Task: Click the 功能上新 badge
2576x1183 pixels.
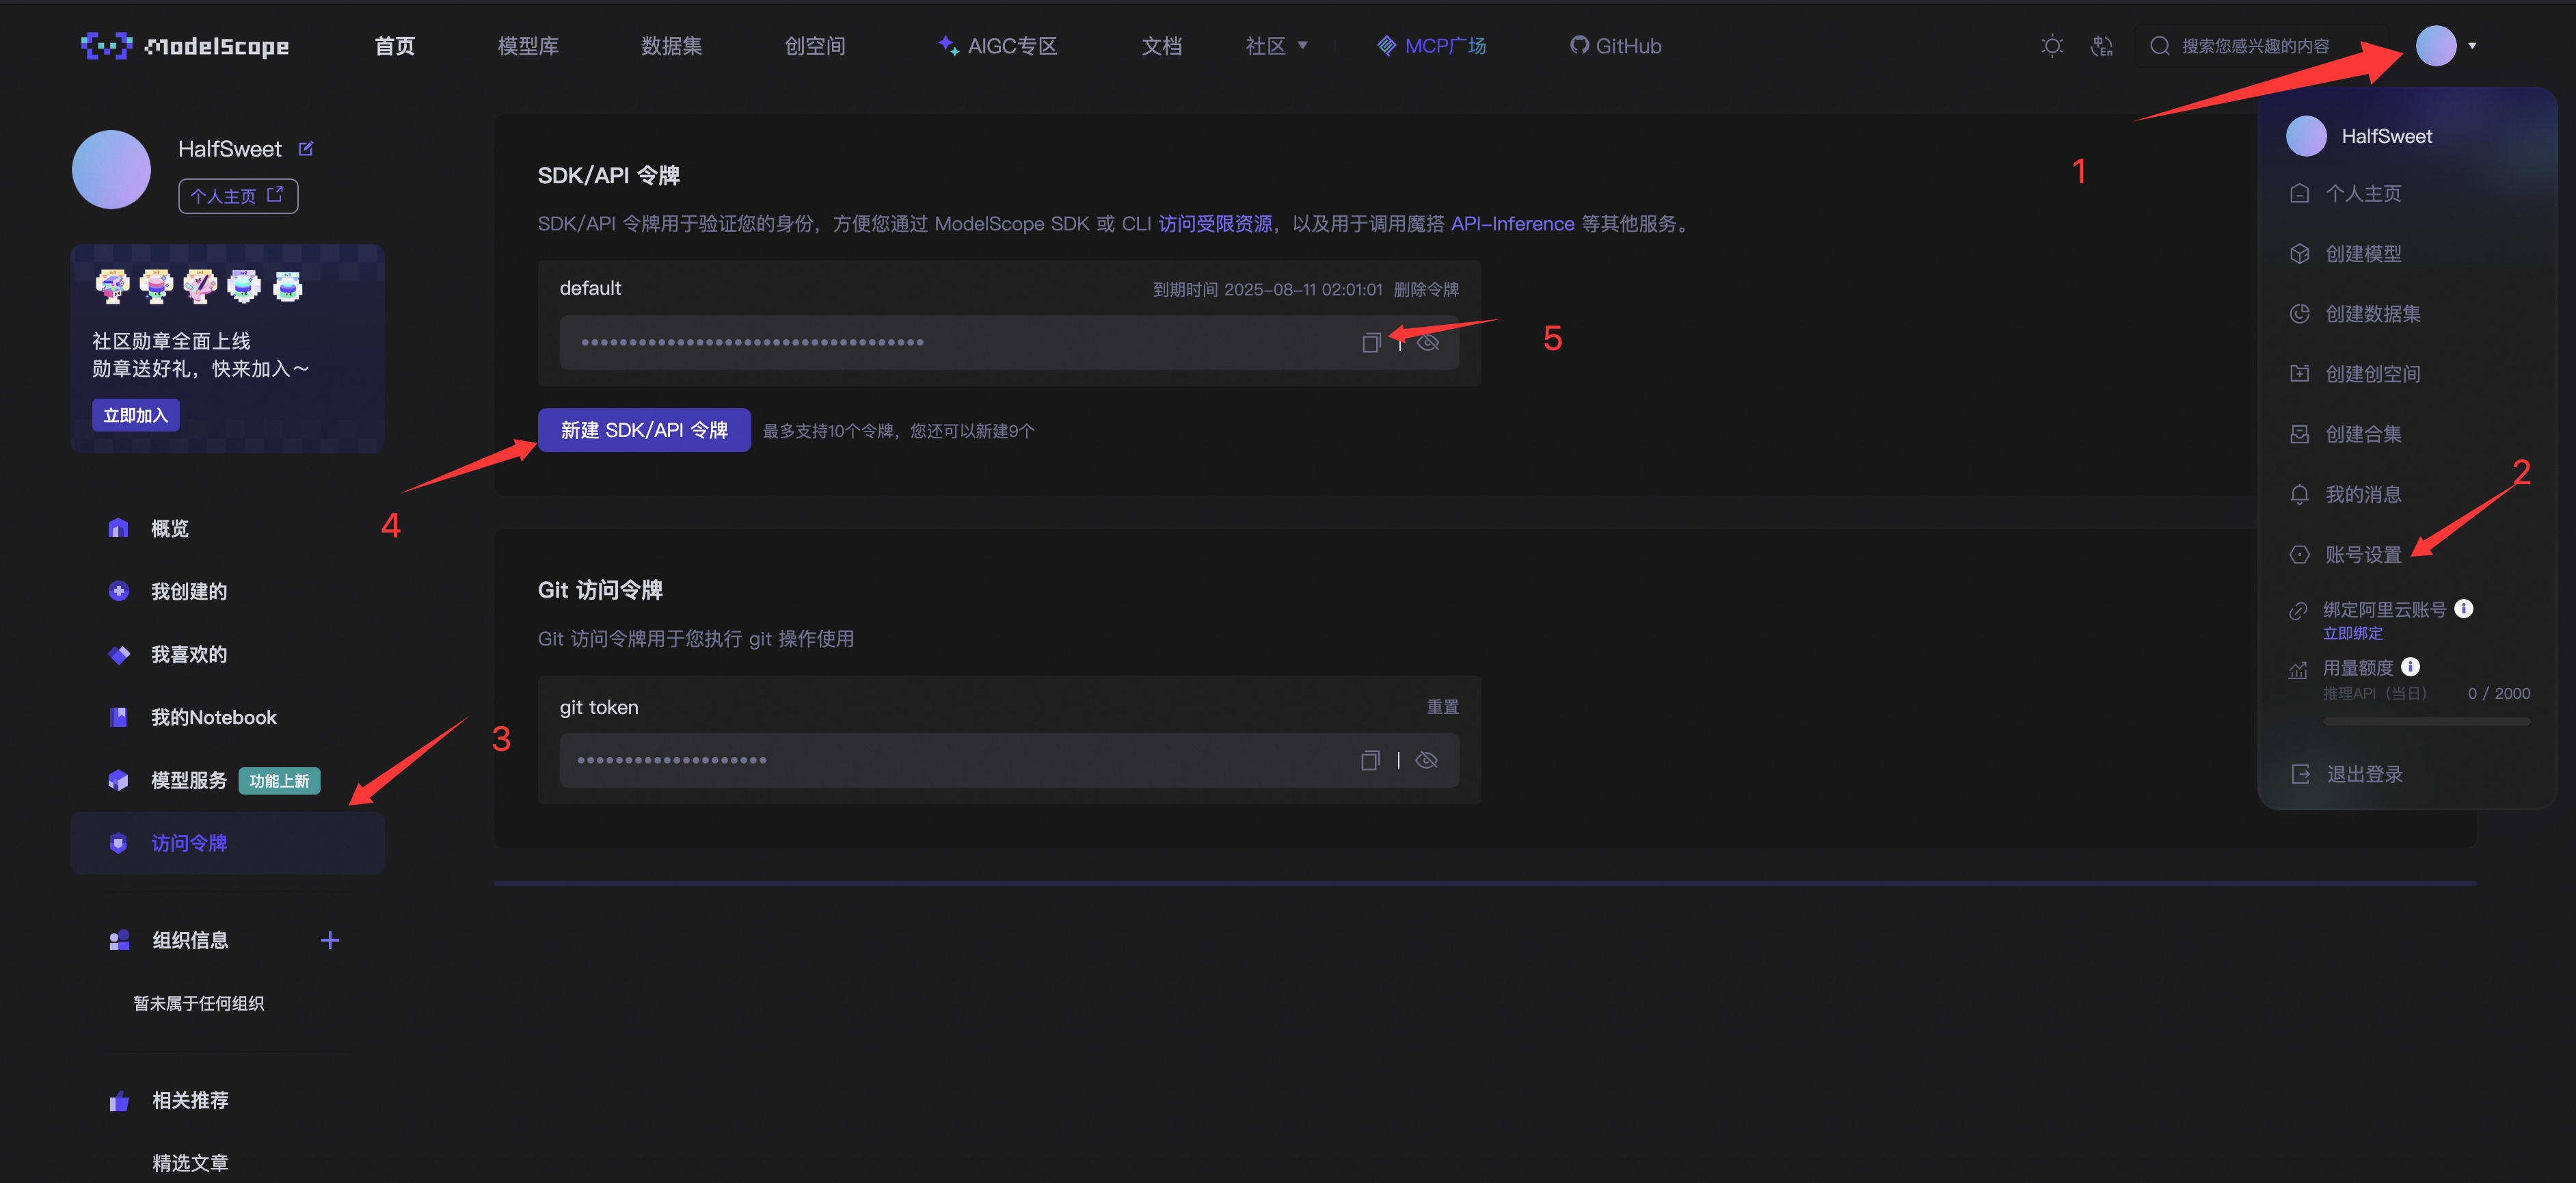Action: [279, 780]
